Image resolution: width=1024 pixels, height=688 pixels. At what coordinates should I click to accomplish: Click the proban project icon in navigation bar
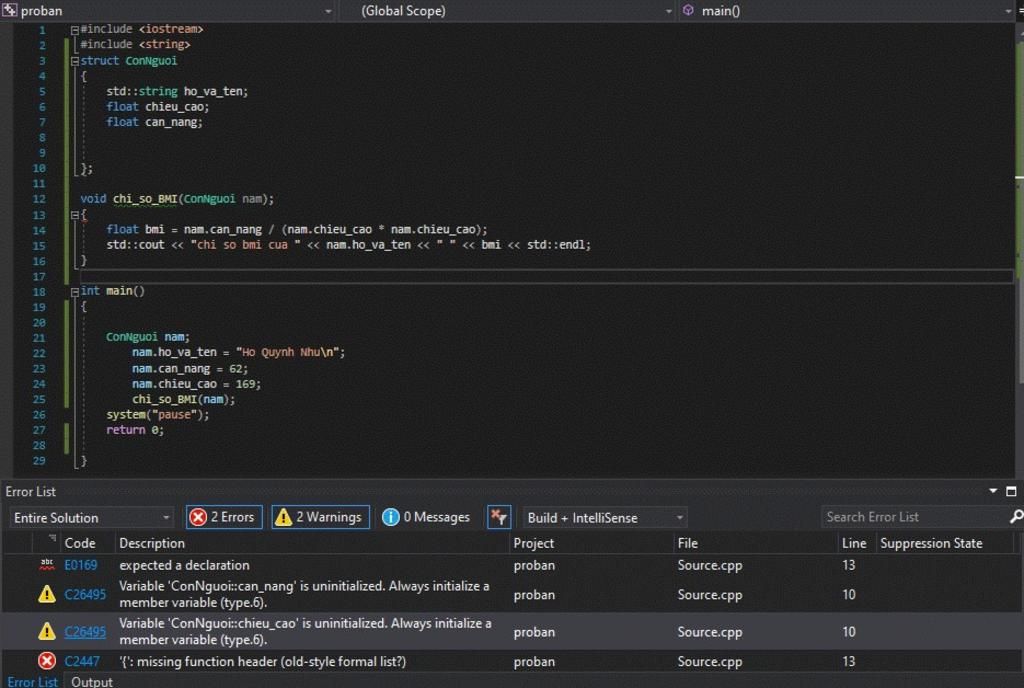pos(9,10)
